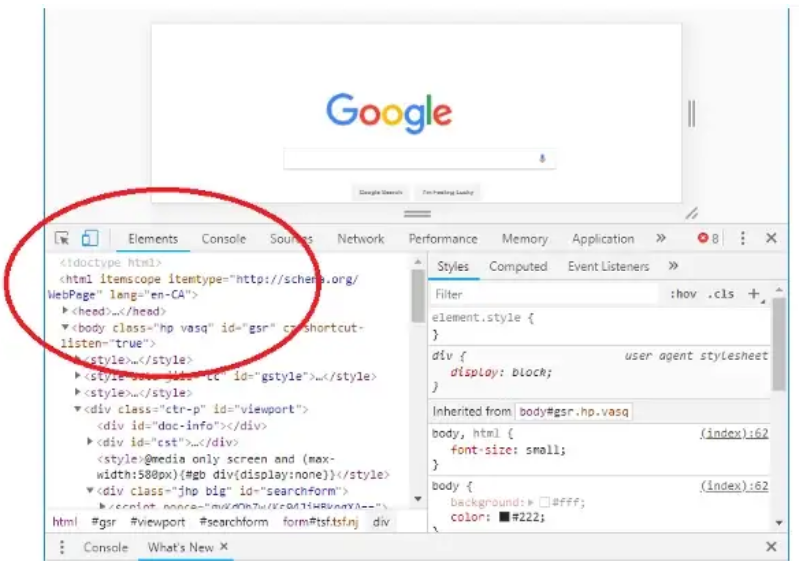The height and width of the screenshot is (566, 799).
Task: Collapse the body element node
Action: pyautogui.click(x=65, y=328)
